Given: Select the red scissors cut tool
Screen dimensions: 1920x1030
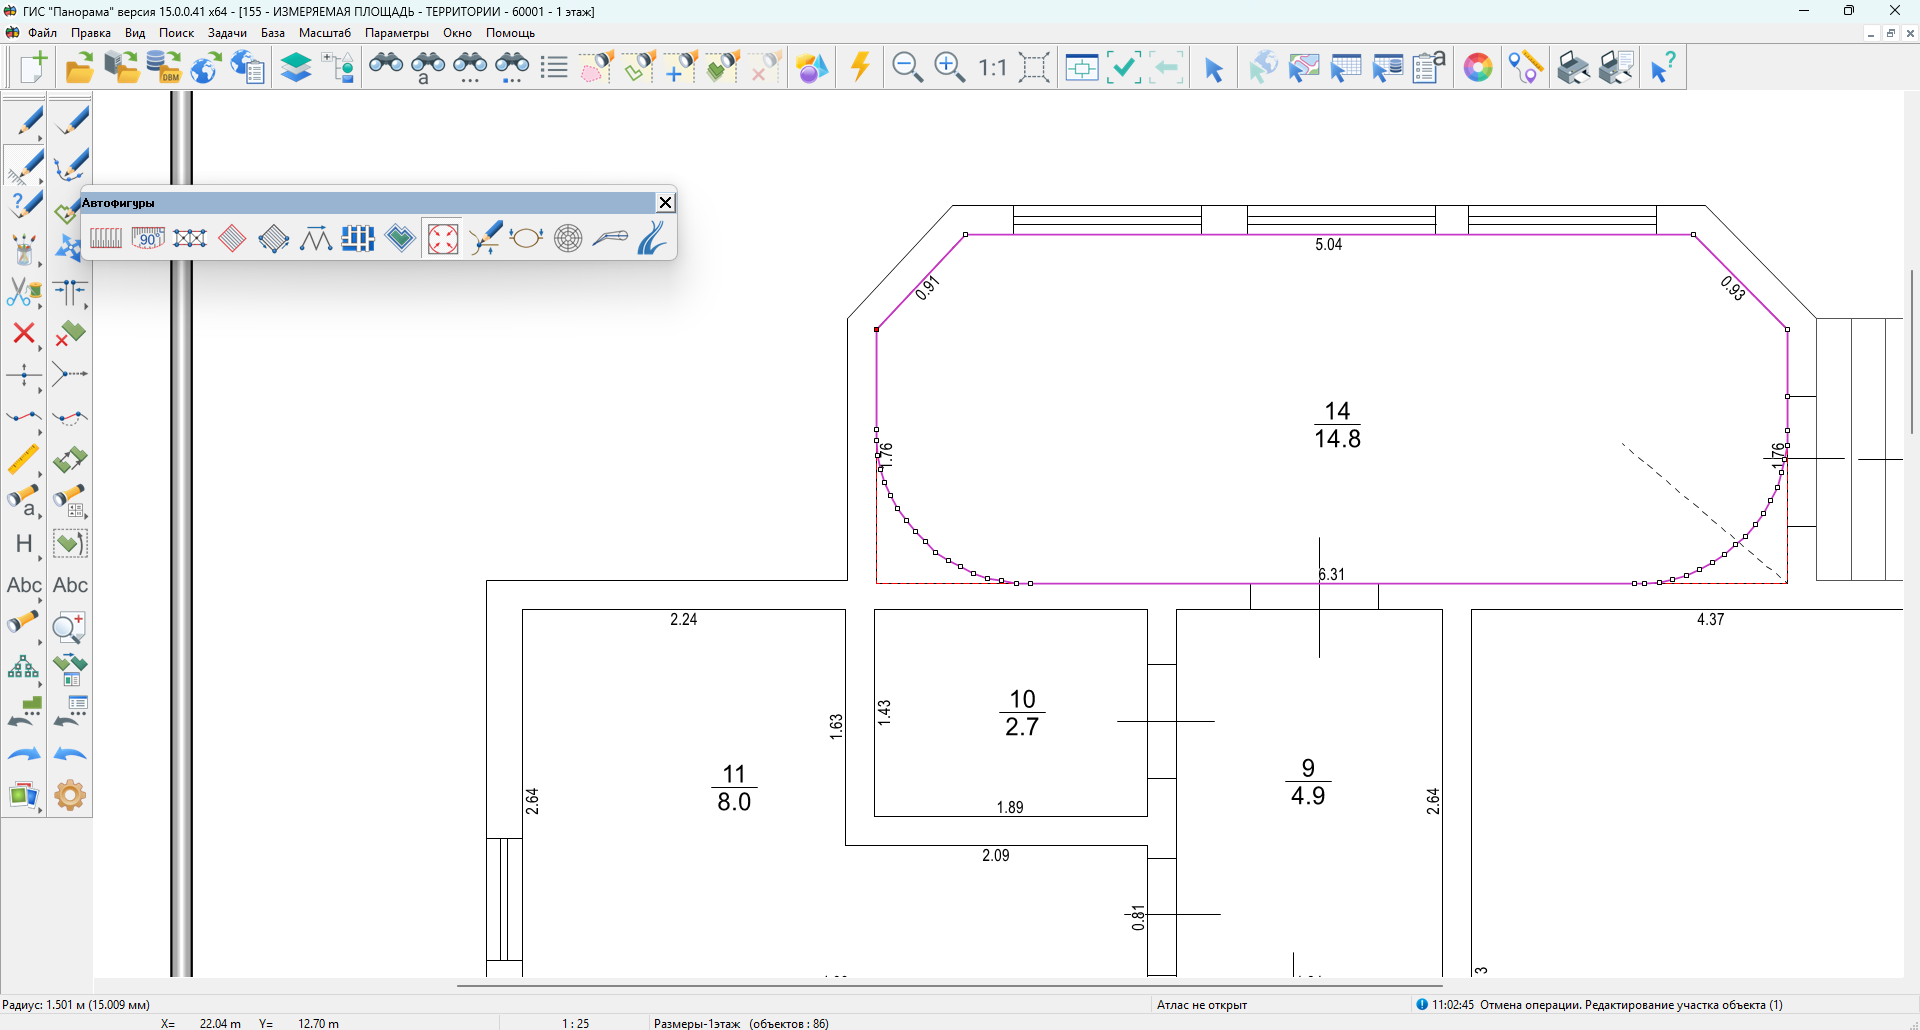Looking at the screenshot, I should 22,292.
